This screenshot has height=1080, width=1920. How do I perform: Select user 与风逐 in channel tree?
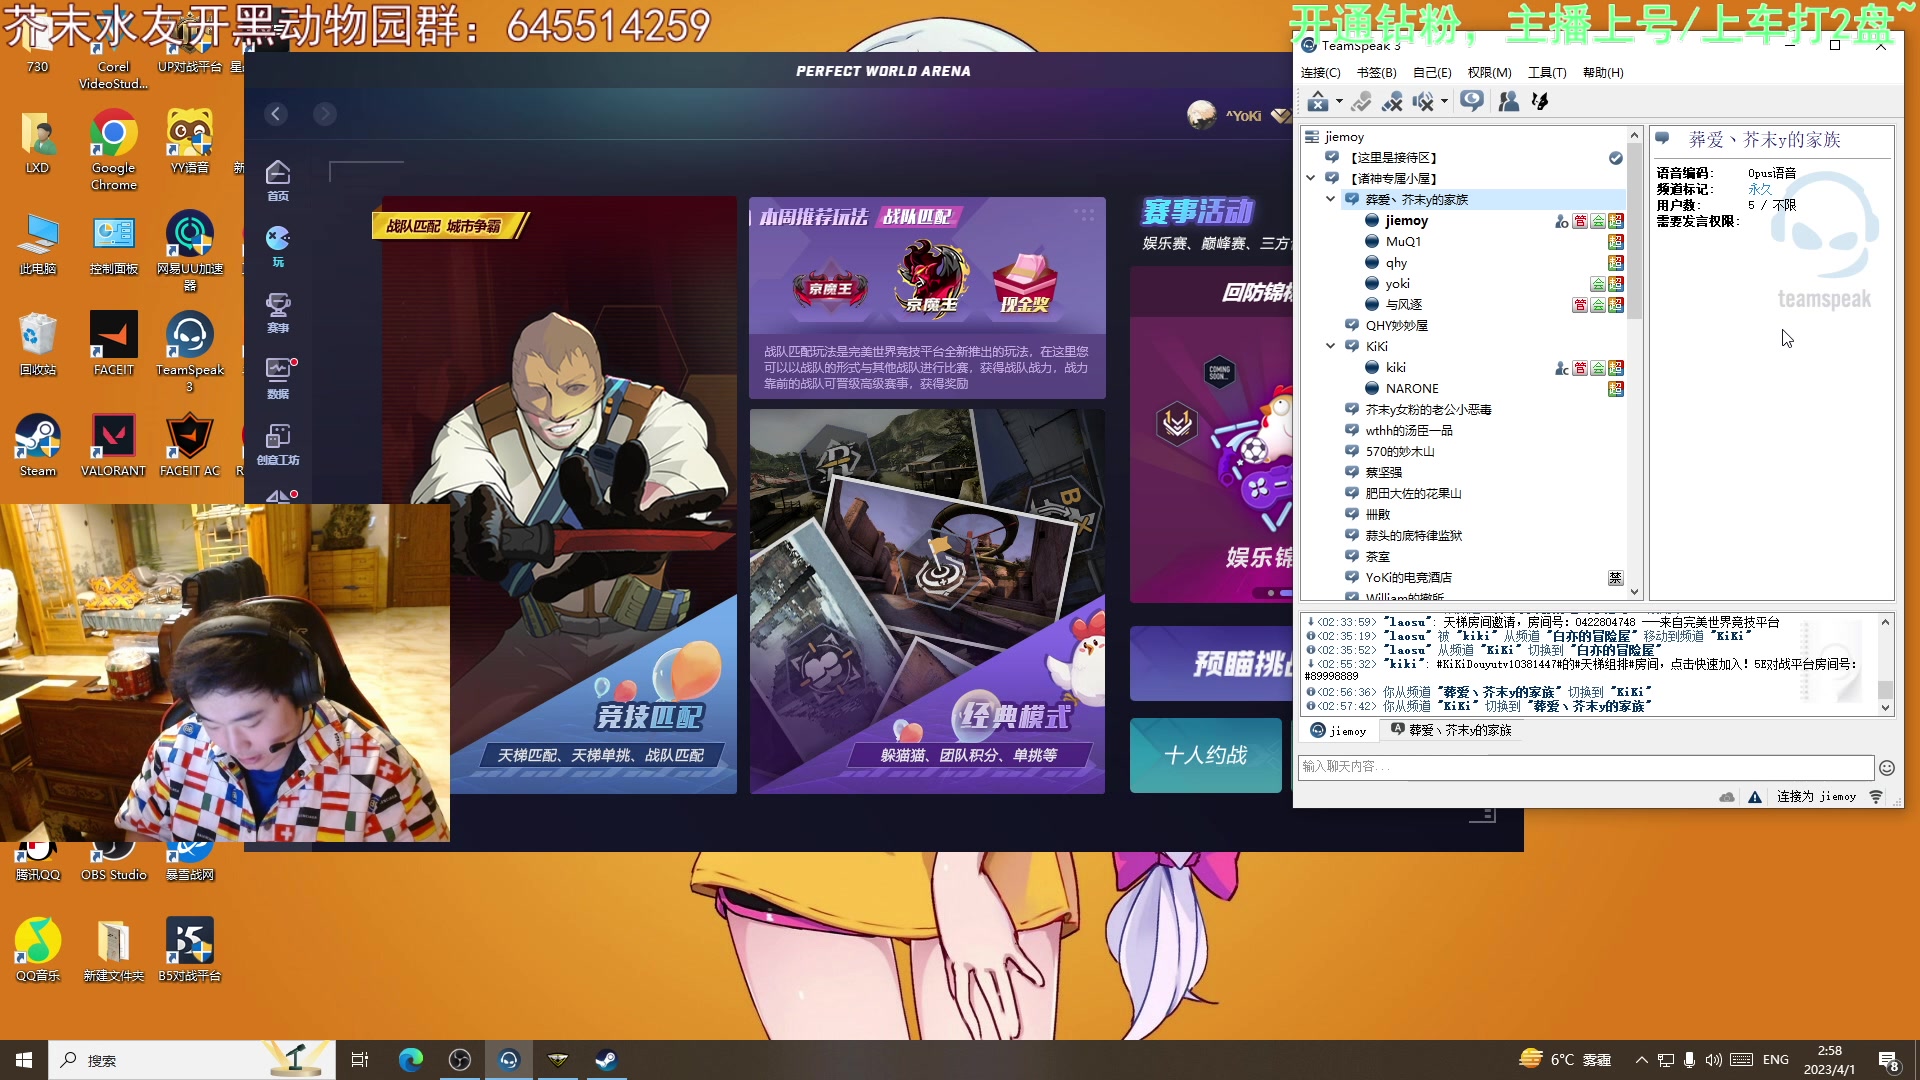pyautogui.click(x=1403, y=305)
